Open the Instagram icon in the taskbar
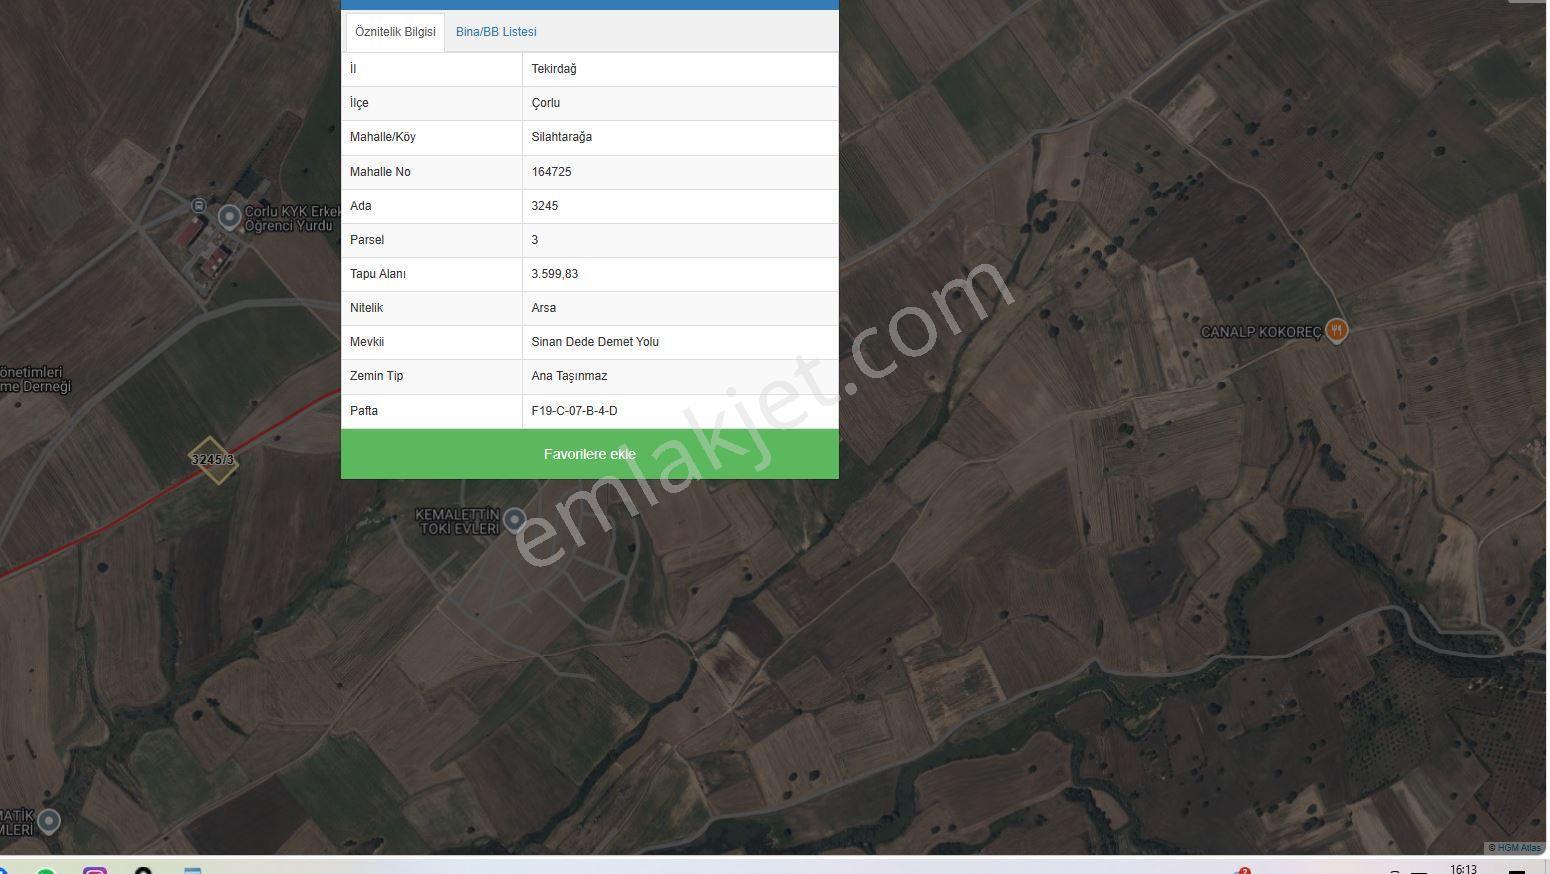Image resolution: width=1550 pixels, height=874 pixels. pos(95,871)
